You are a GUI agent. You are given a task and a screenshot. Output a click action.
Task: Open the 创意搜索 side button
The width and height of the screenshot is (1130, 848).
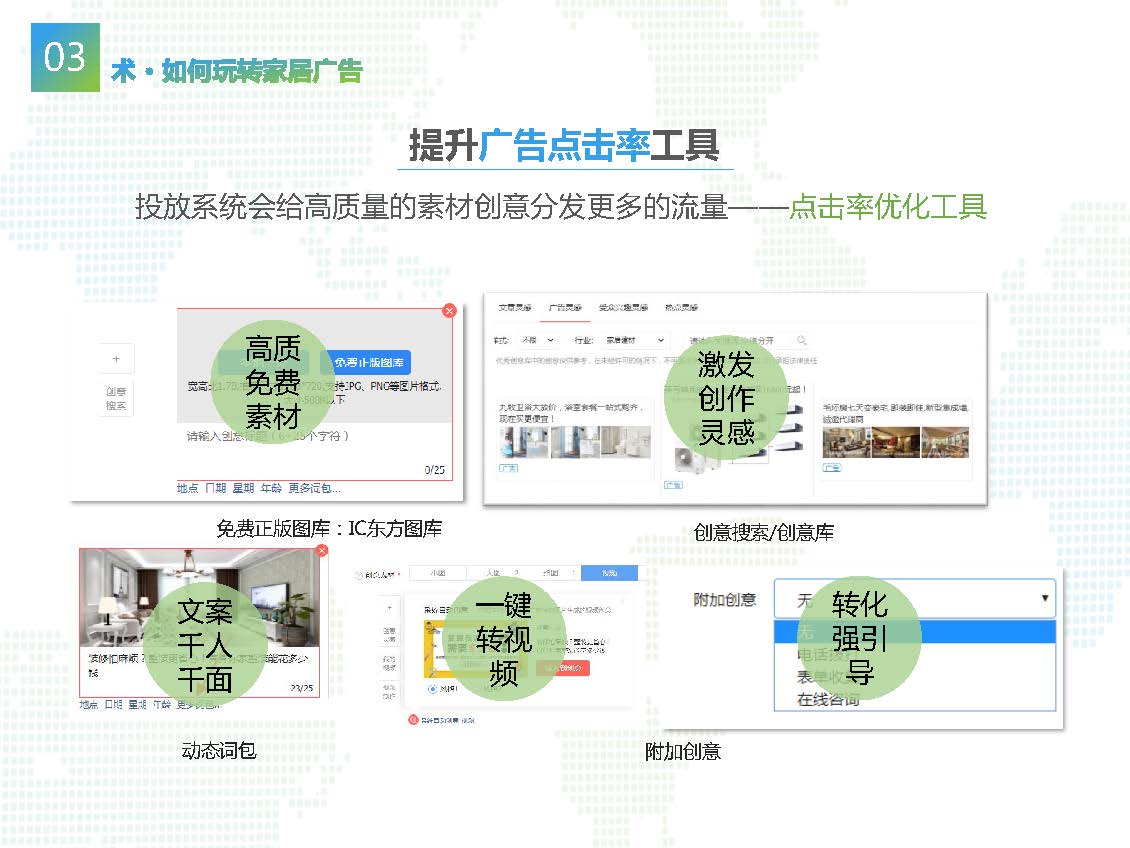pos(116,398)
